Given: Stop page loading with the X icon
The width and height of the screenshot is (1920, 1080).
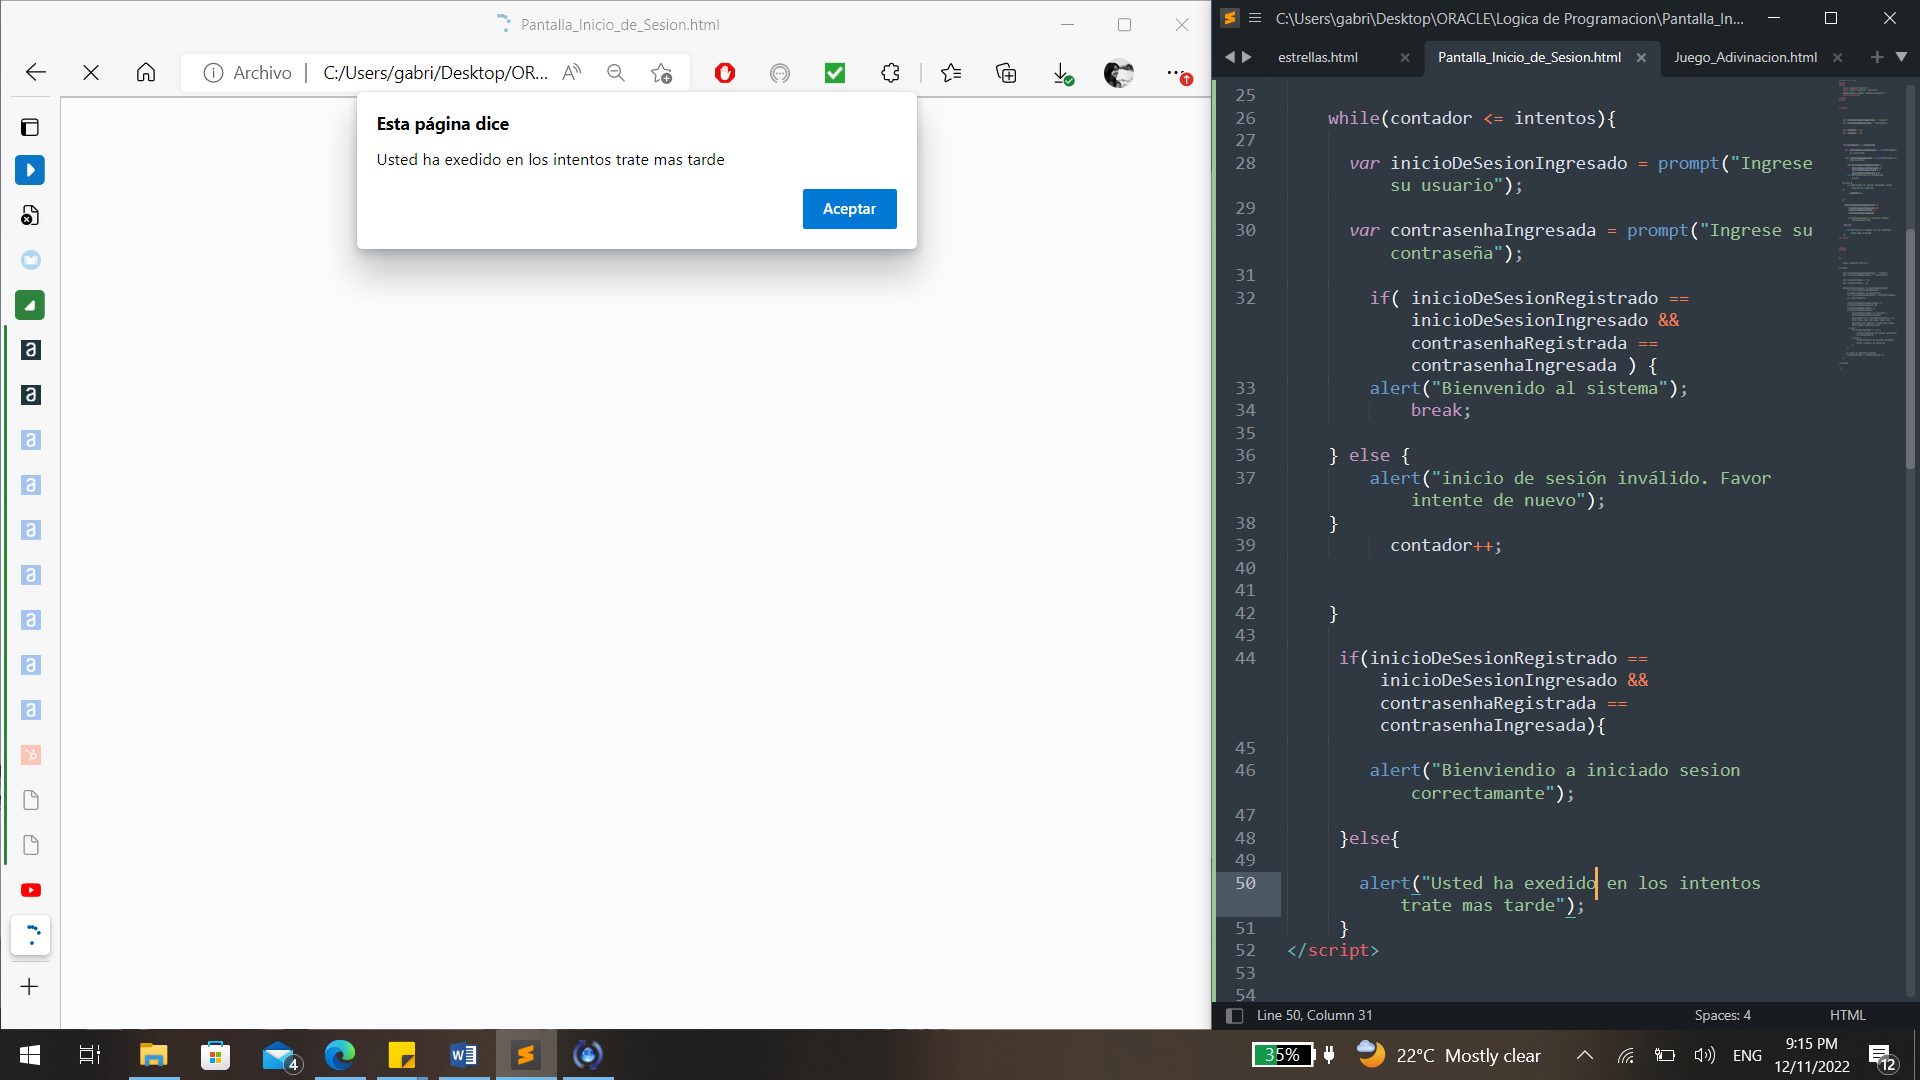Looking at the screenshot, I should [x=91, y=72].
